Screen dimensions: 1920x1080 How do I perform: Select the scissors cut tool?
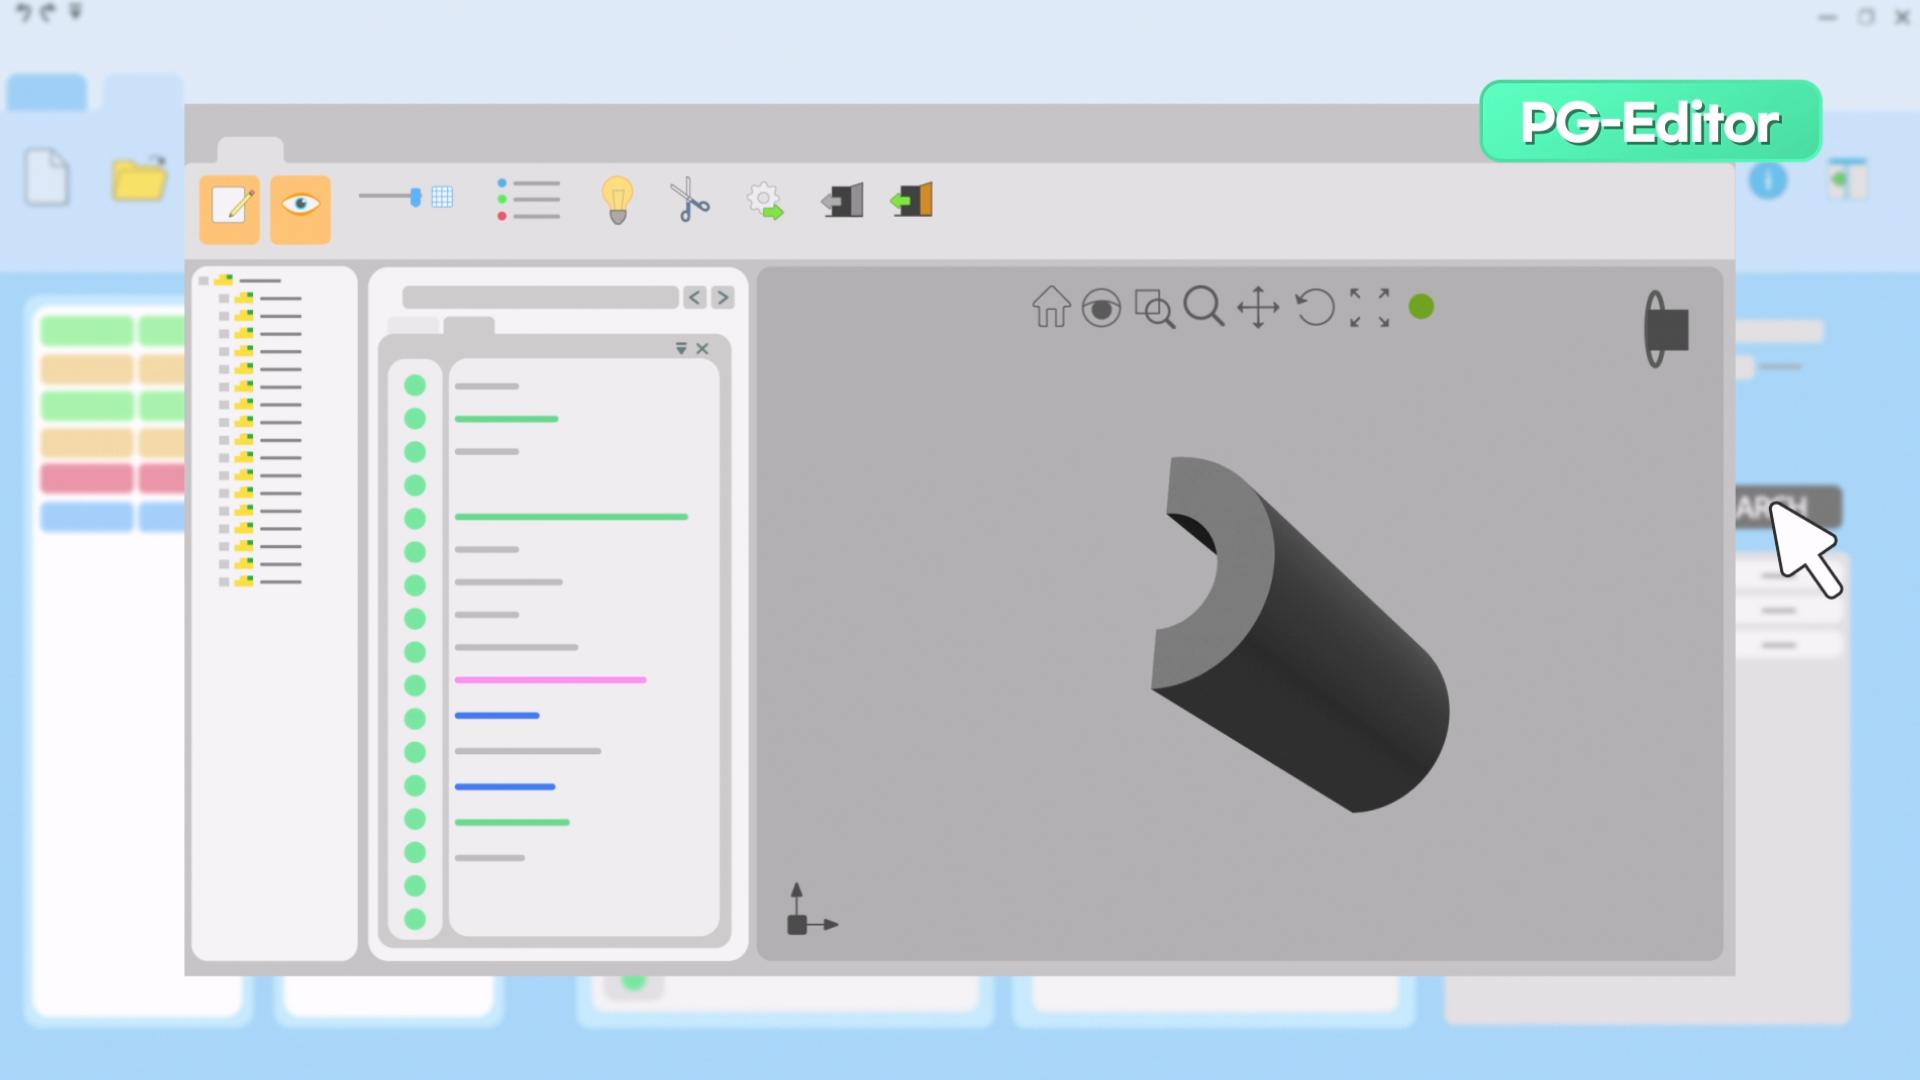(x=689, y=200)
